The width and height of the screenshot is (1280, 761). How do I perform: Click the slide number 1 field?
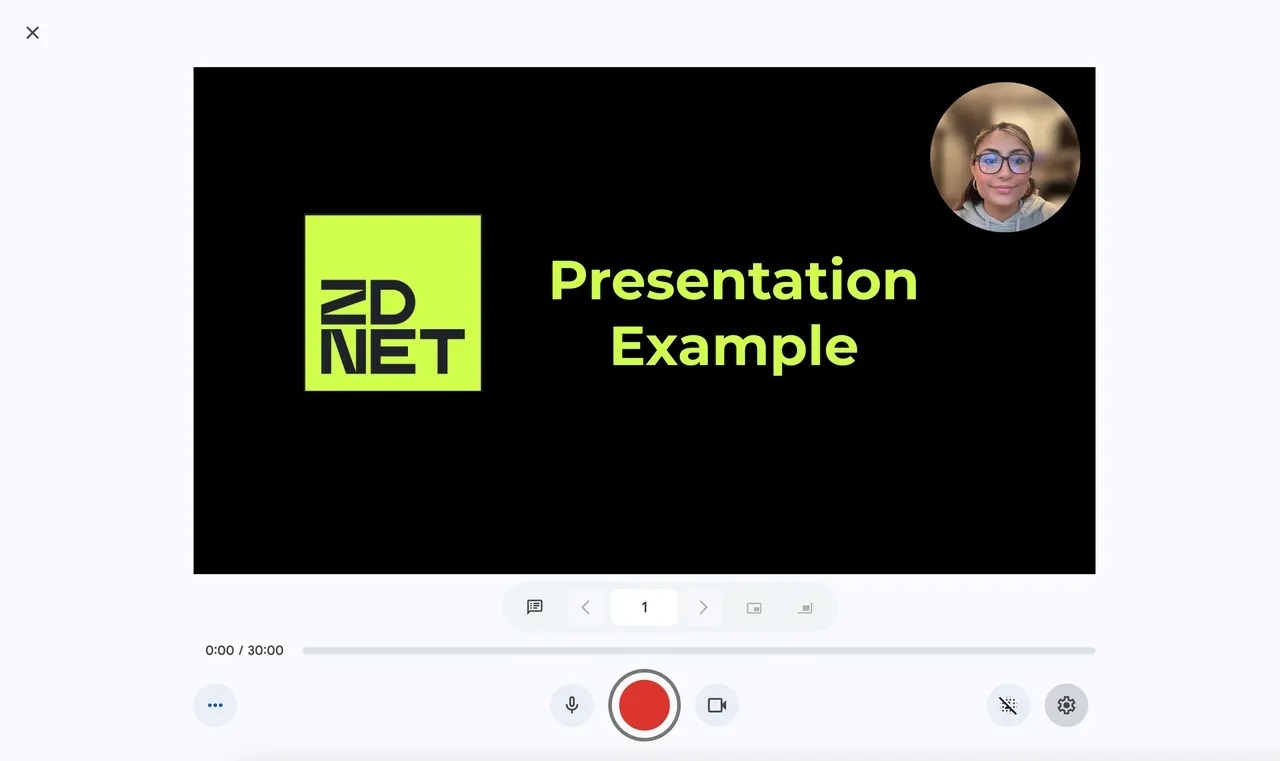click(x=644, y=607)
